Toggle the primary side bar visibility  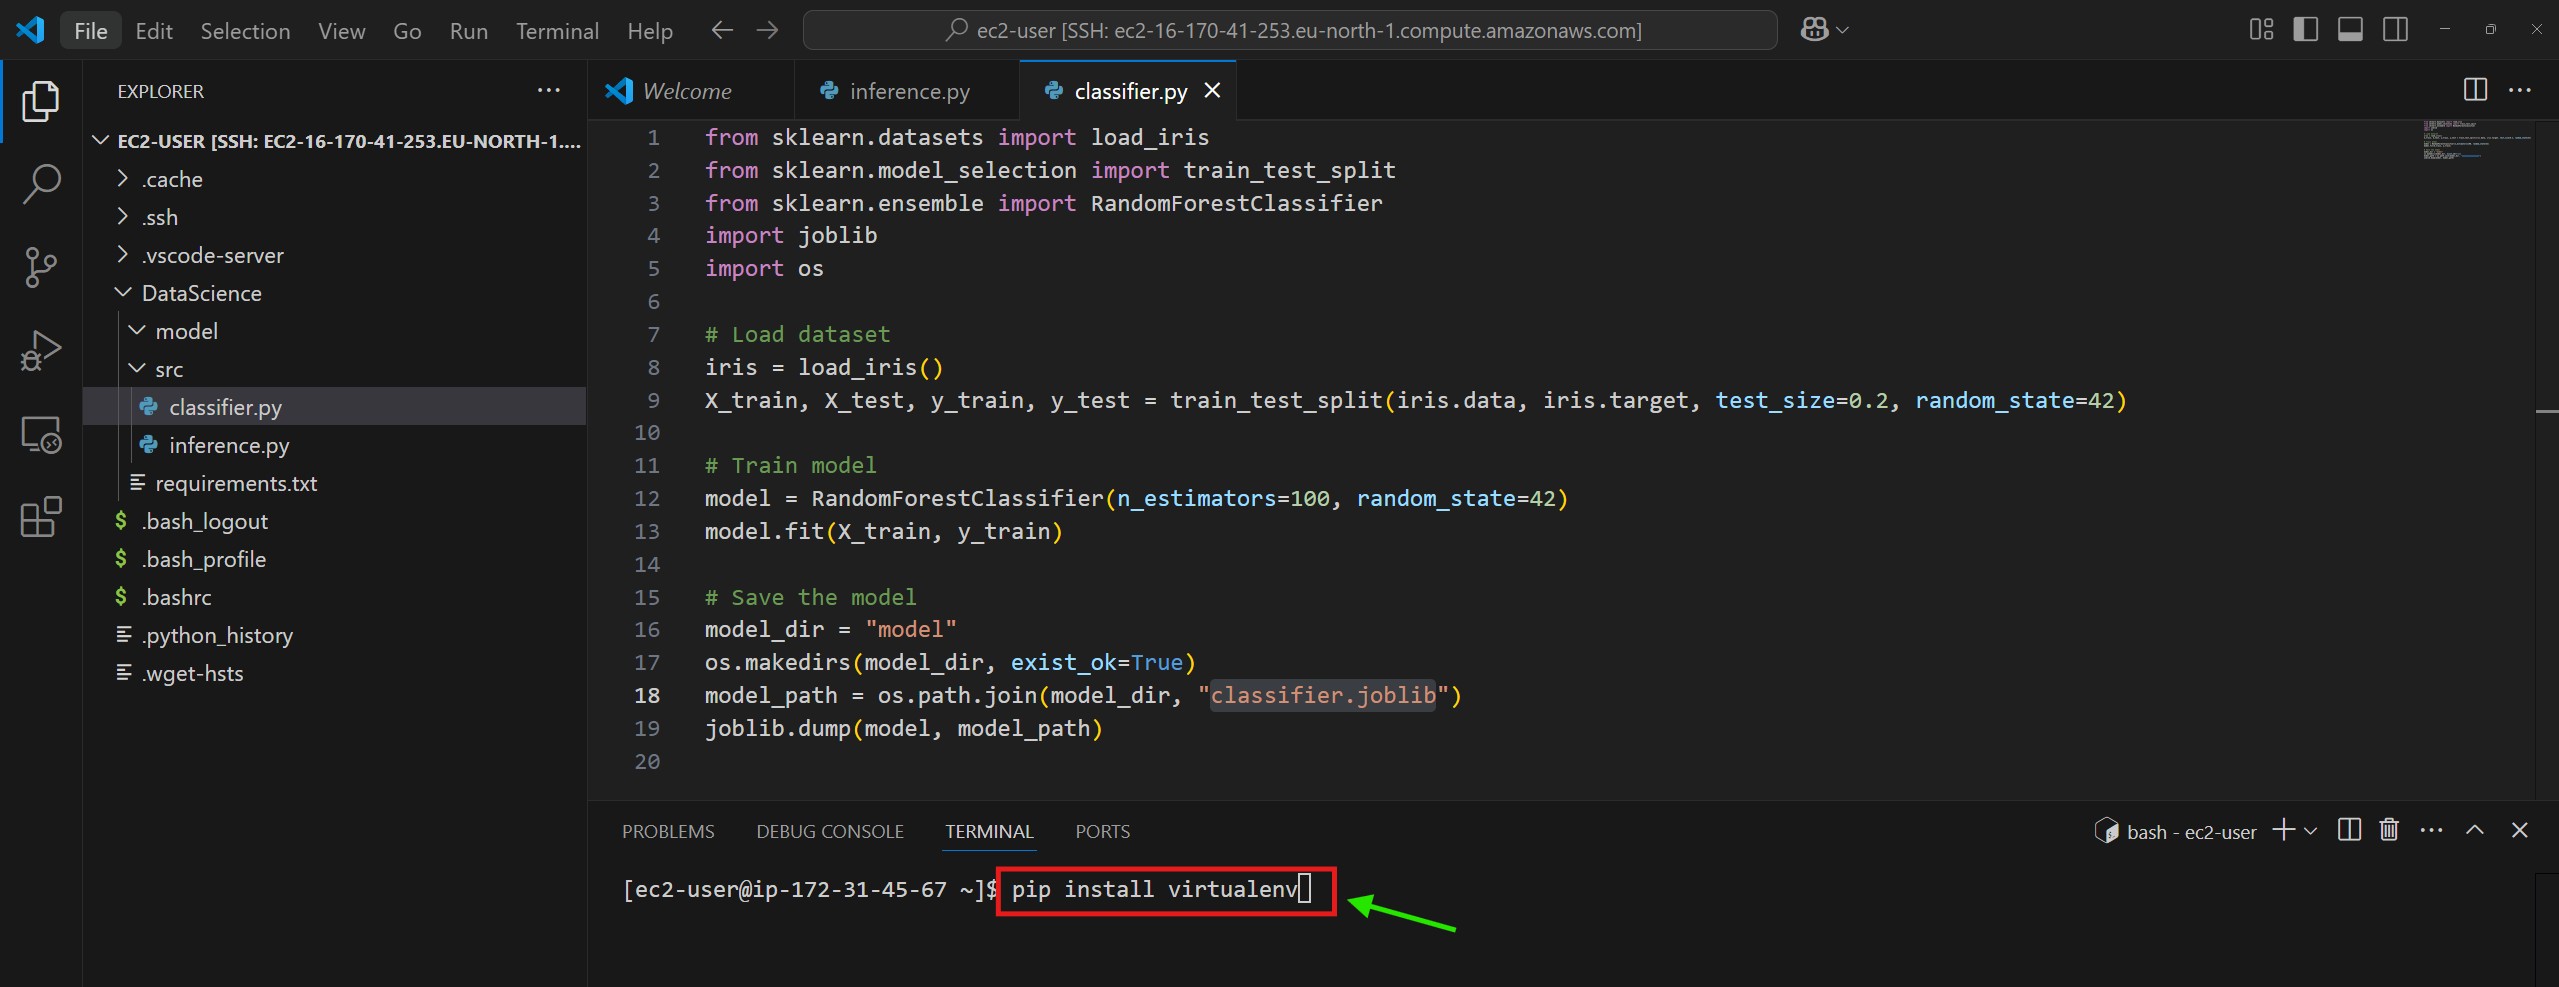[2305, 30]
